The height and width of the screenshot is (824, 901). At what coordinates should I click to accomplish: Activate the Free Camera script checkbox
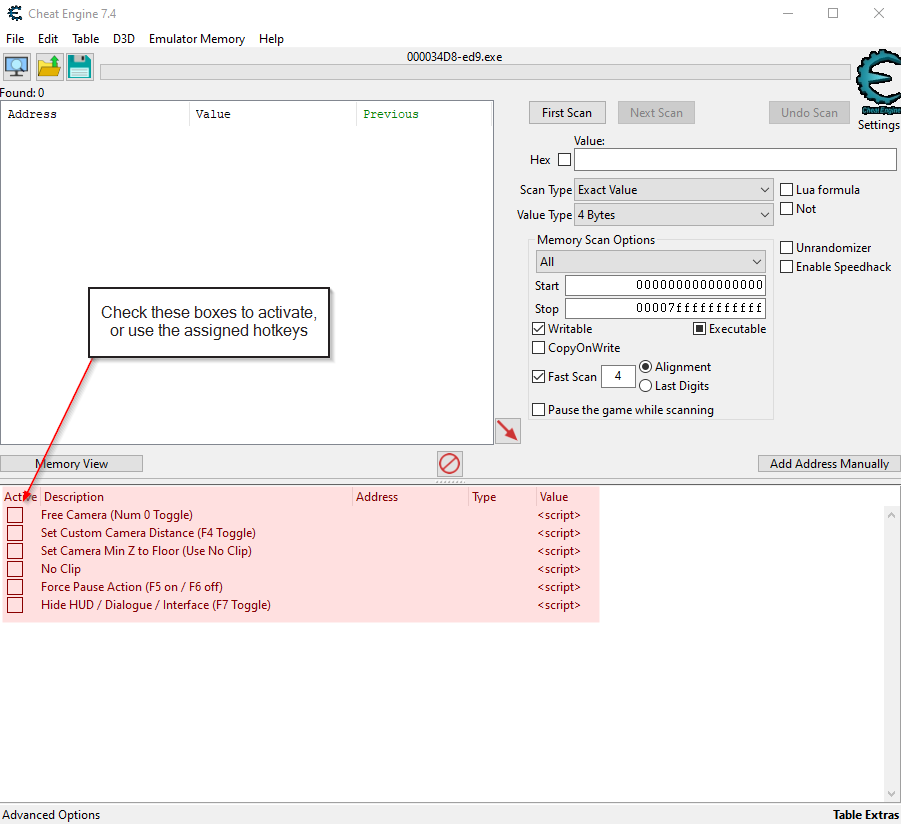coord(15,515)
